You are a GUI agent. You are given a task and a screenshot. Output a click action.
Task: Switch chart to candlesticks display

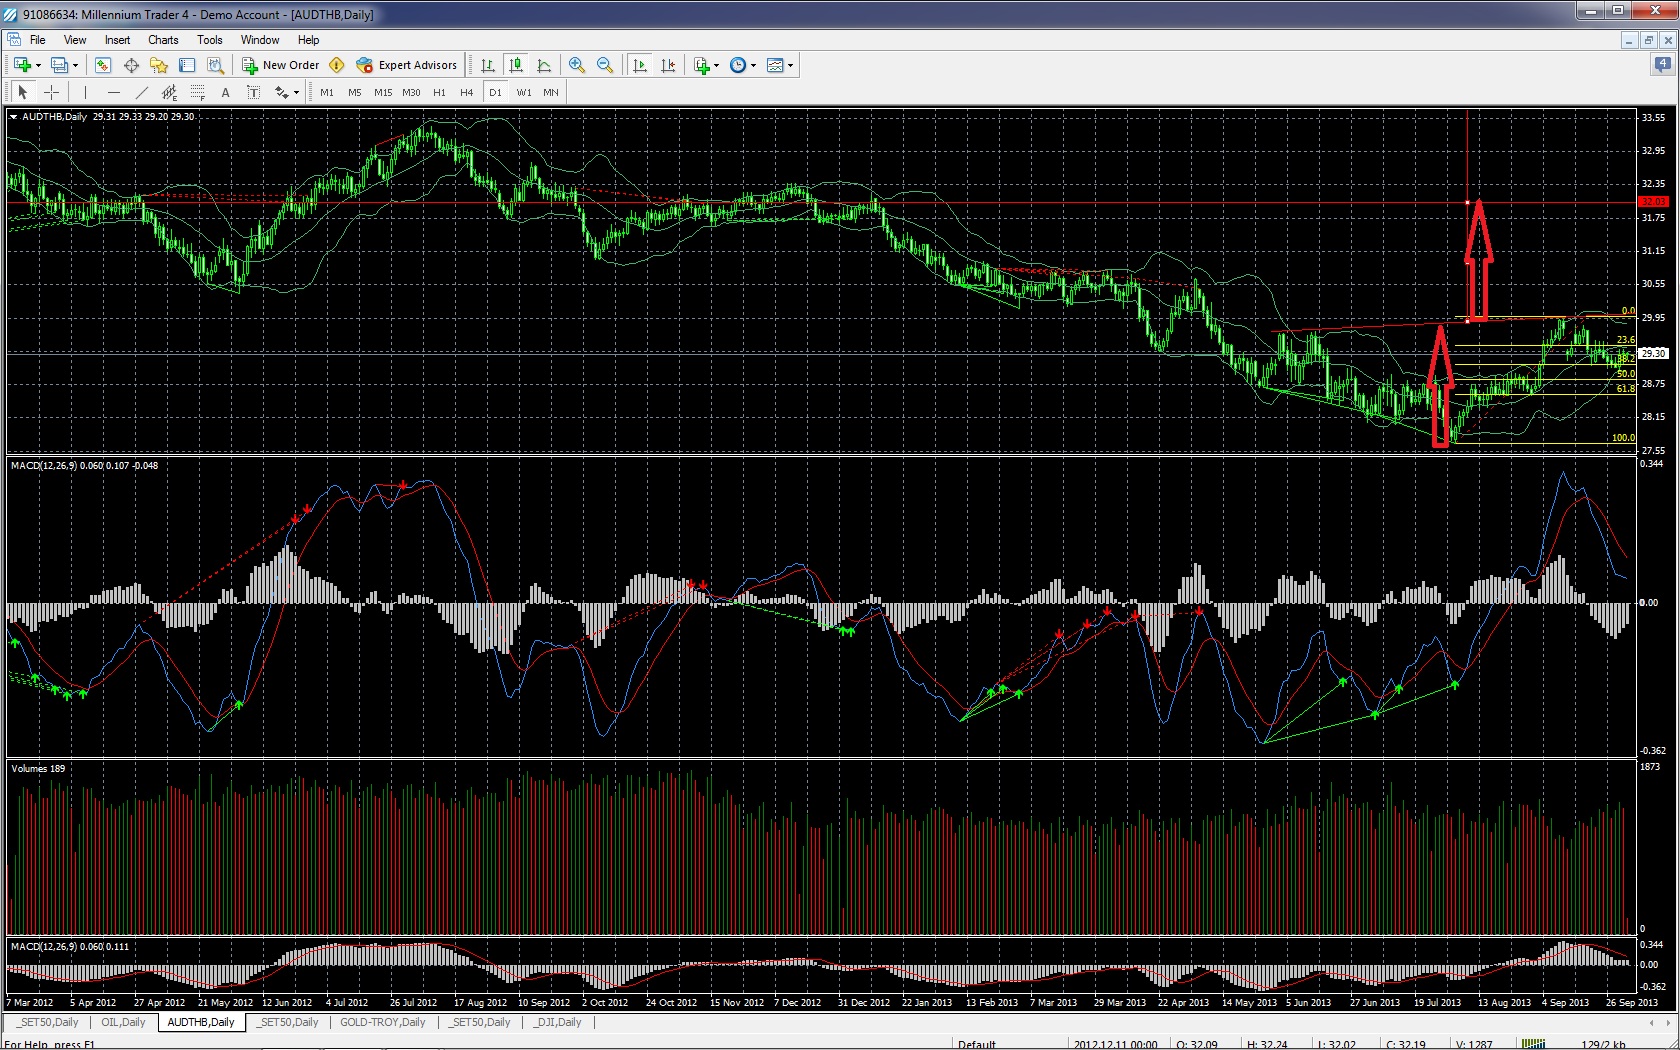(x=516, y=65)
